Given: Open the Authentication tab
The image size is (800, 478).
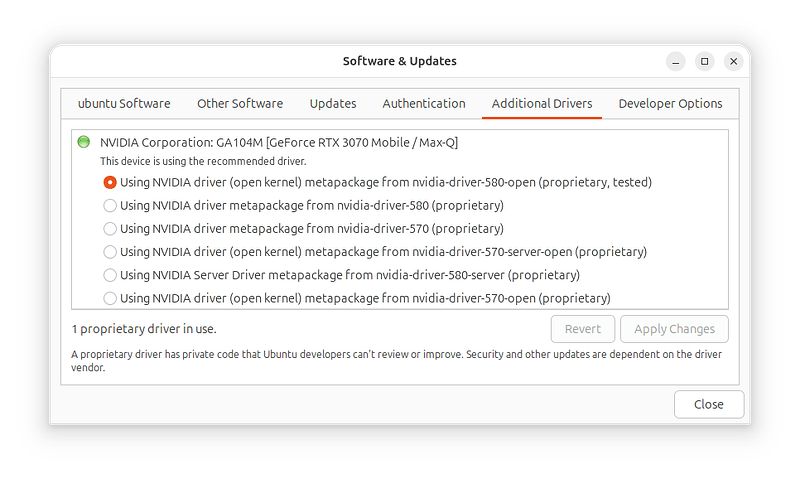Looking at the screenshot, I should point(424,104).
